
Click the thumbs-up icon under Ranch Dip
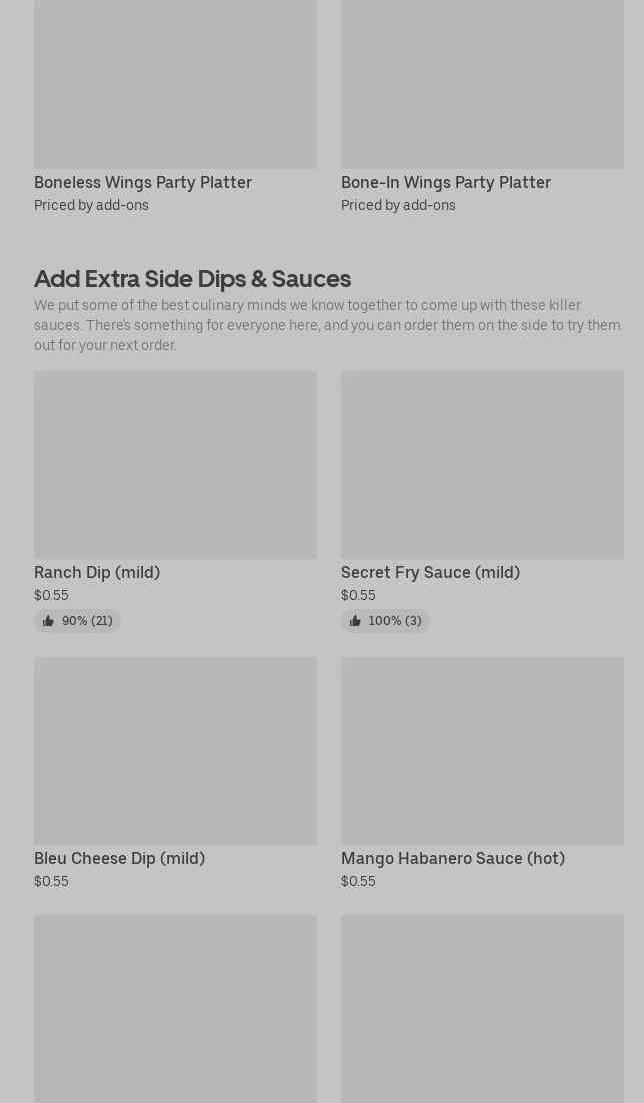tap(48, 621)
